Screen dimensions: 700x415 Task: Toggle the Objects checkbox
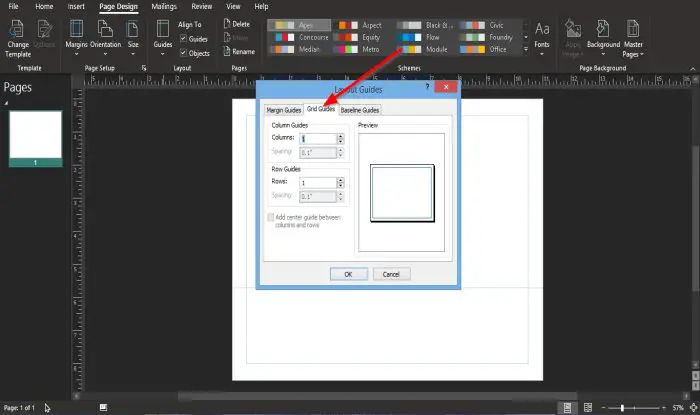coord(183,53)
